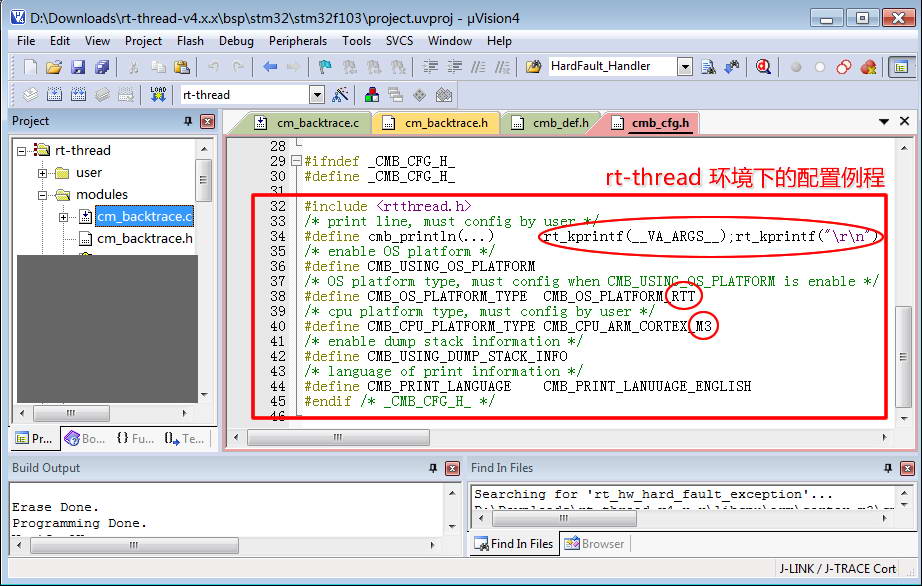
Task: Pin the Project panel
Action: (188, 121)
